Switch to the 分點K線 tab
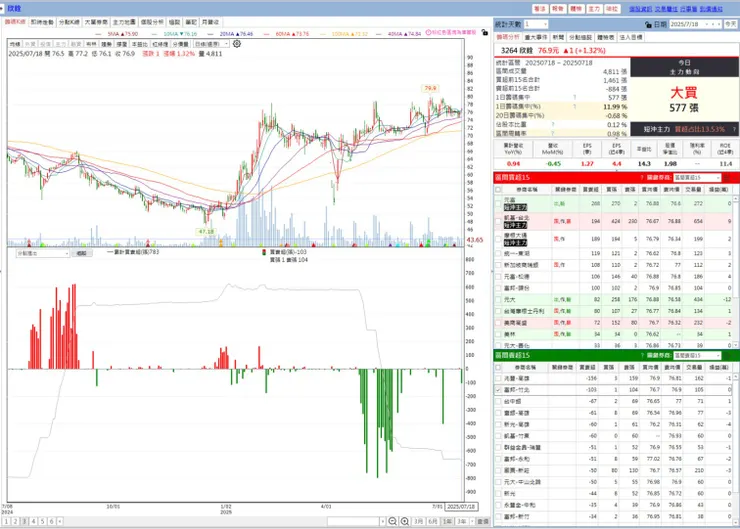The height and width of the screenshot is (529, 740). (69, 22)
